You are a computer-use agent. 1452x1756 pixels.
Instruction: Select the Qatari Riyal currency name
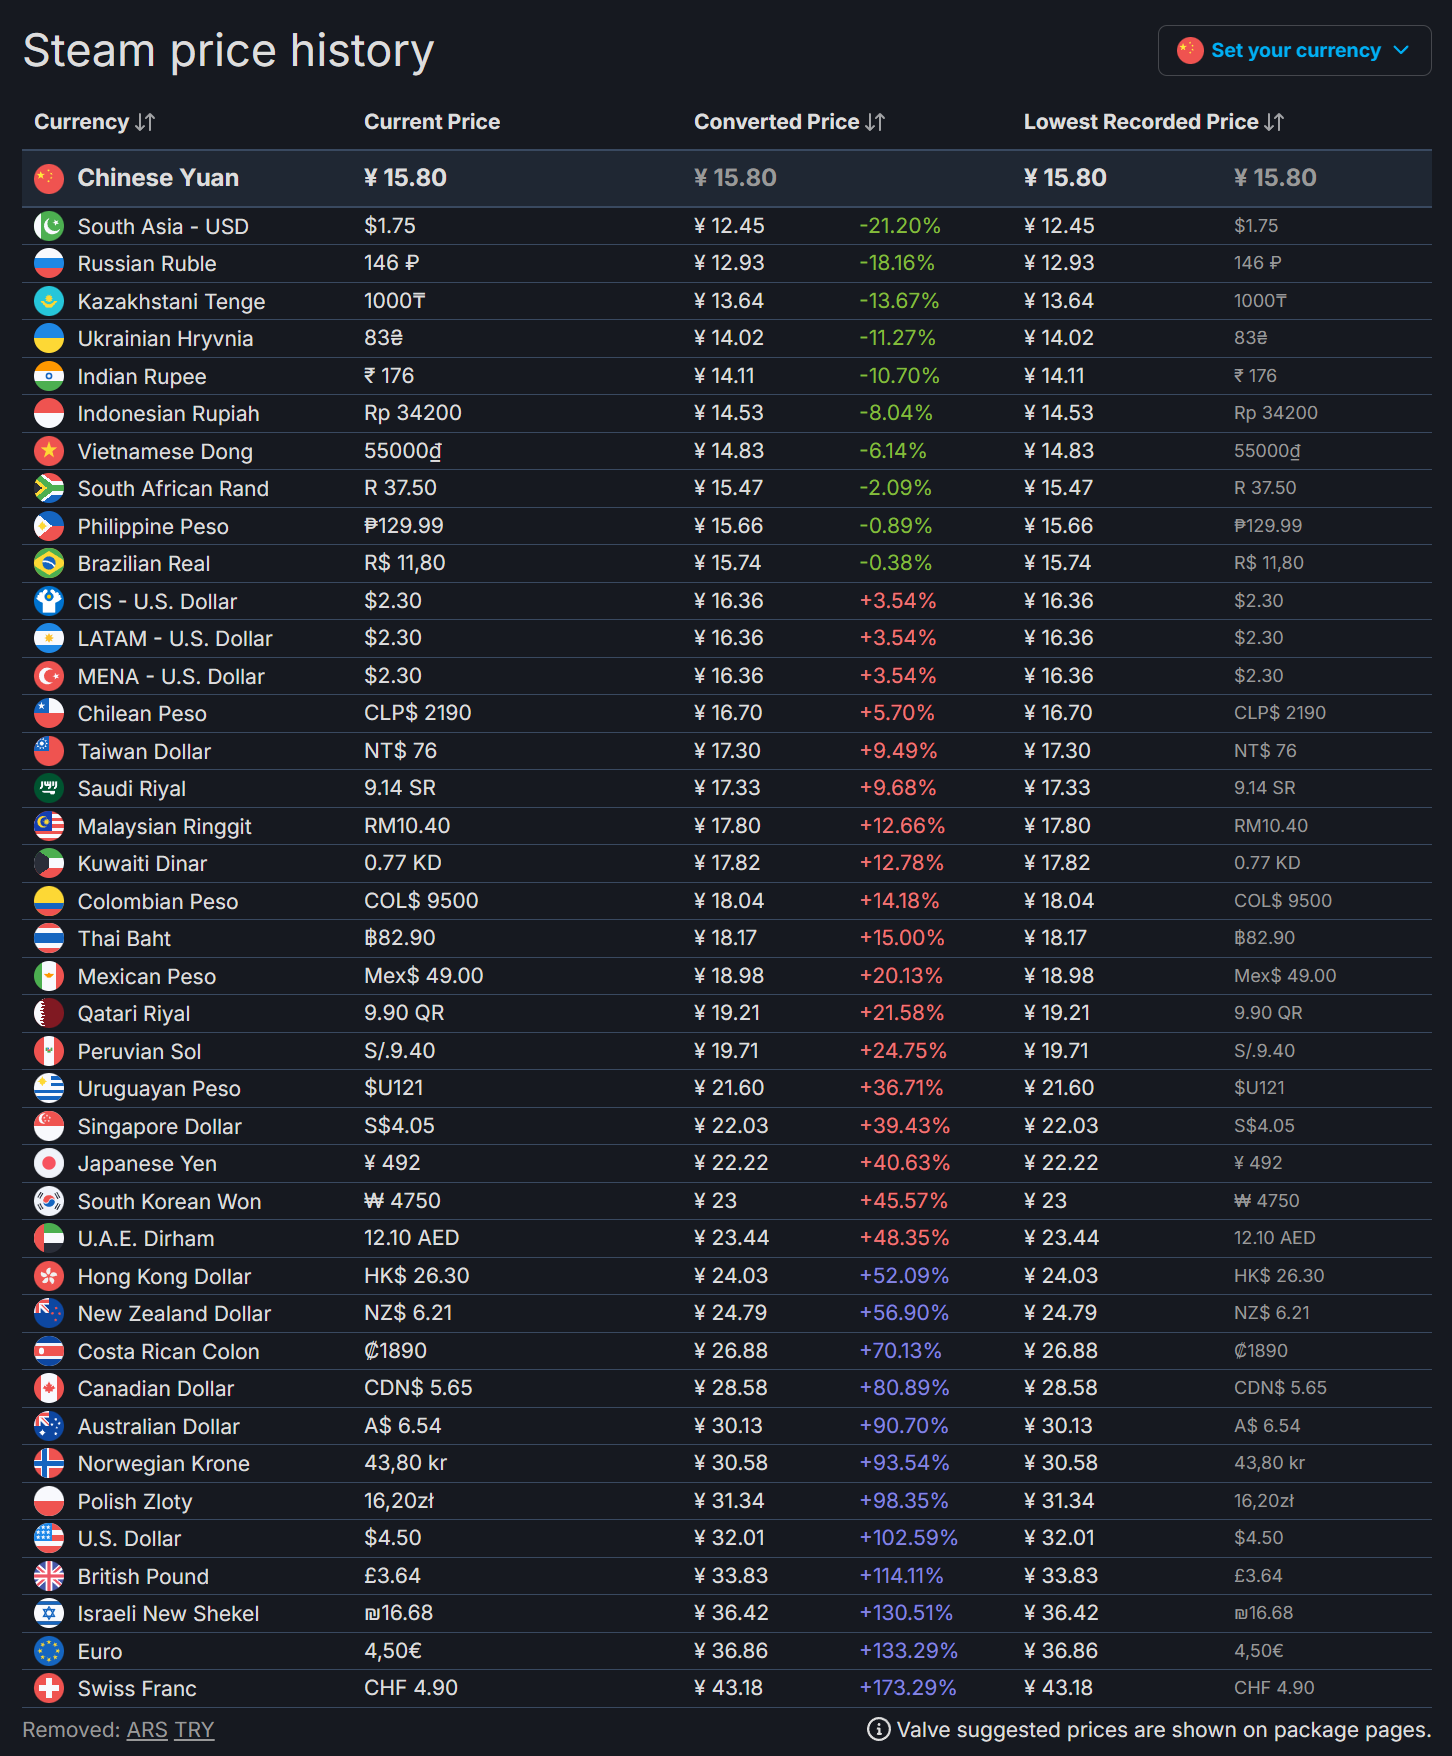click(134, 1014)
